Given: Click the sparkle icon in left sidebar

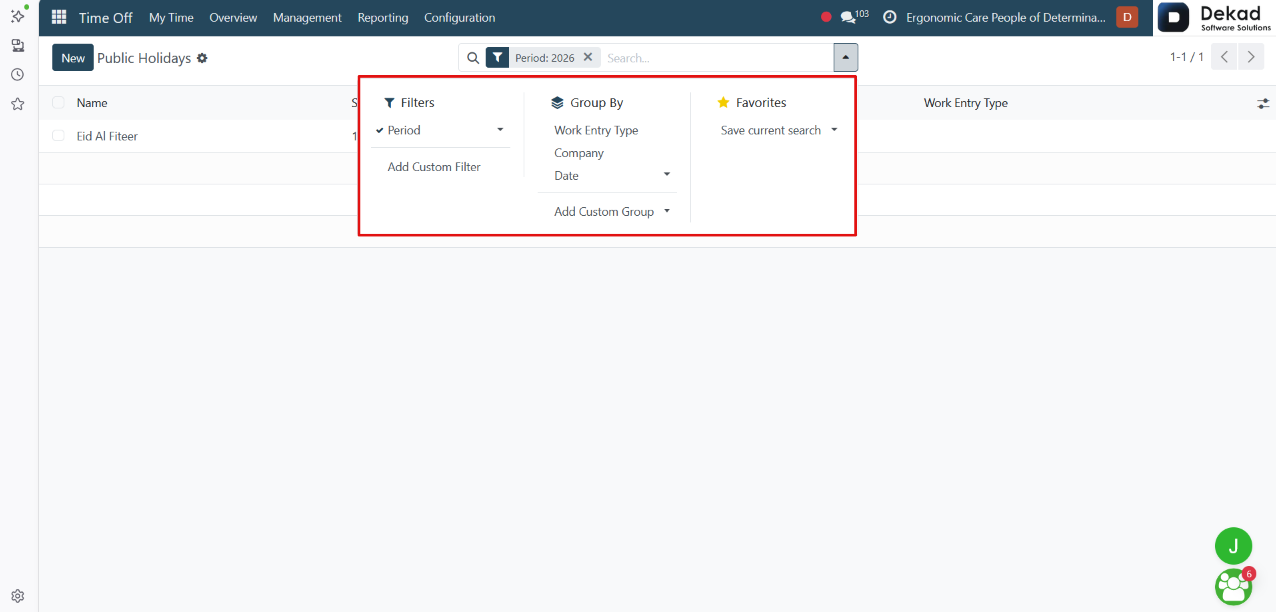Looking at the screenshot, I should pyautogui.click(x=17, y=16).
